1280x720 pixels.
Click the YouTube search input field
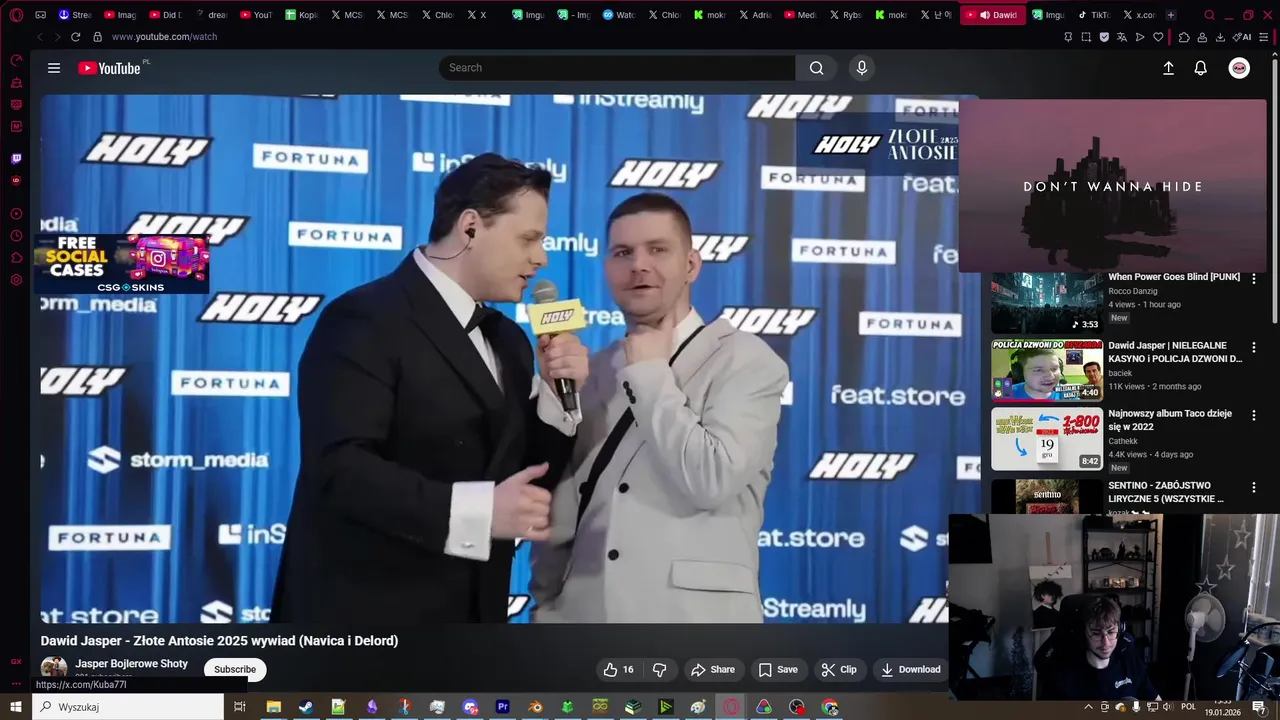click(617, 68)
